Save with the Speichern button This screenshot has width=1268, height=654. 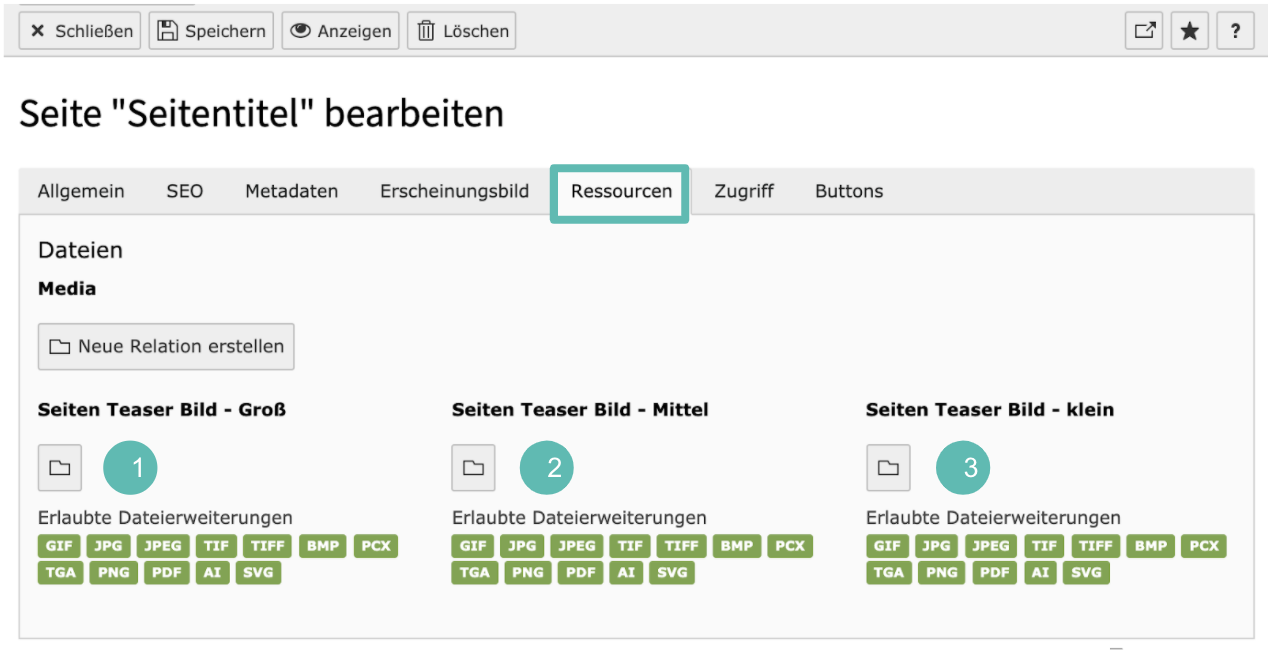pyautogui.click(x=212, y=31)
